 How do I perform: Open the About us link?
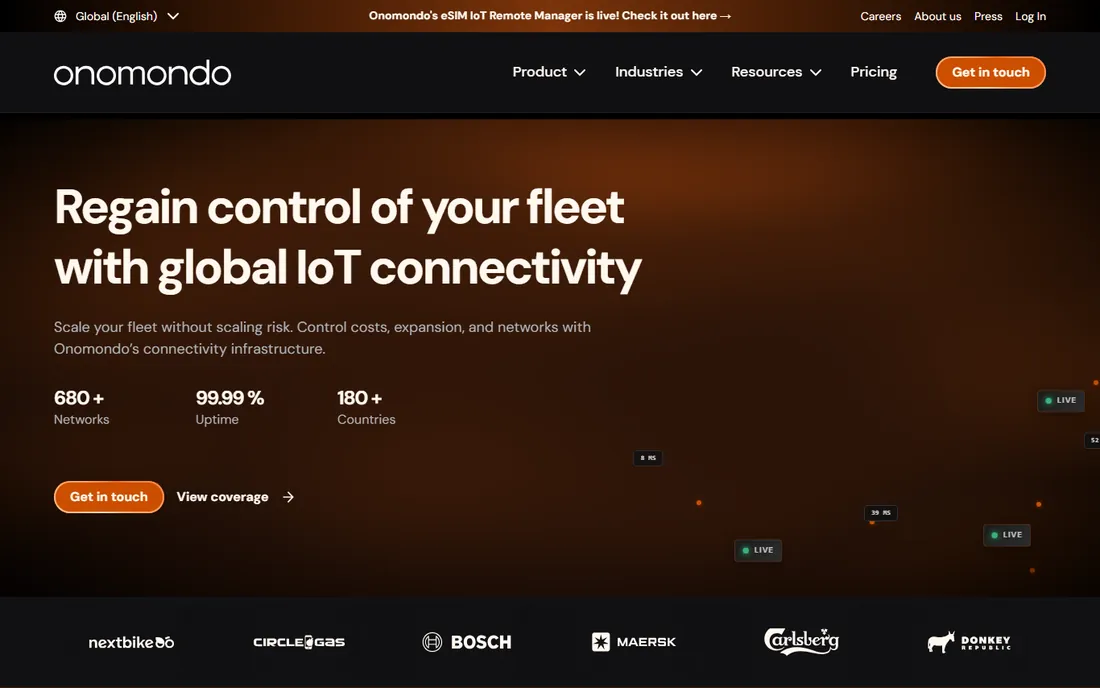937,16
